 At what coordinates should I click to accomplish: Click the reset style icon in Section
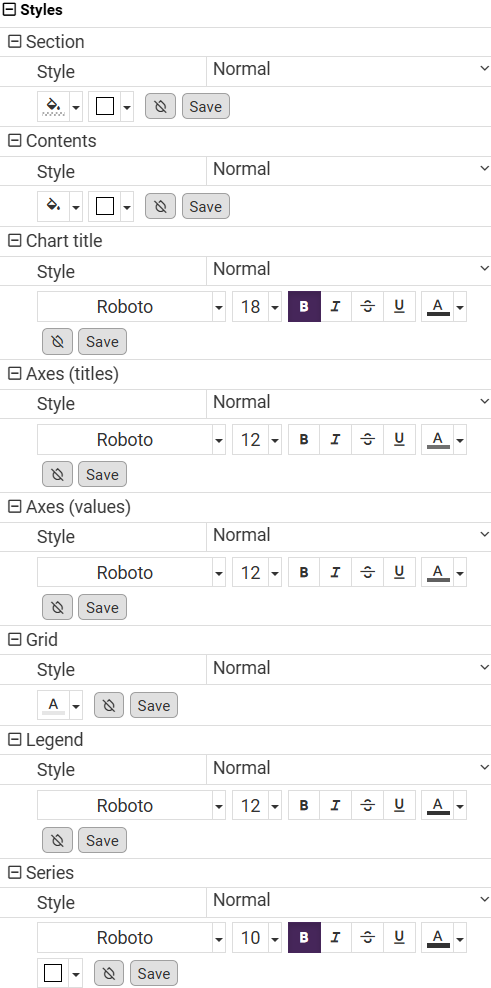click(160, 106)
